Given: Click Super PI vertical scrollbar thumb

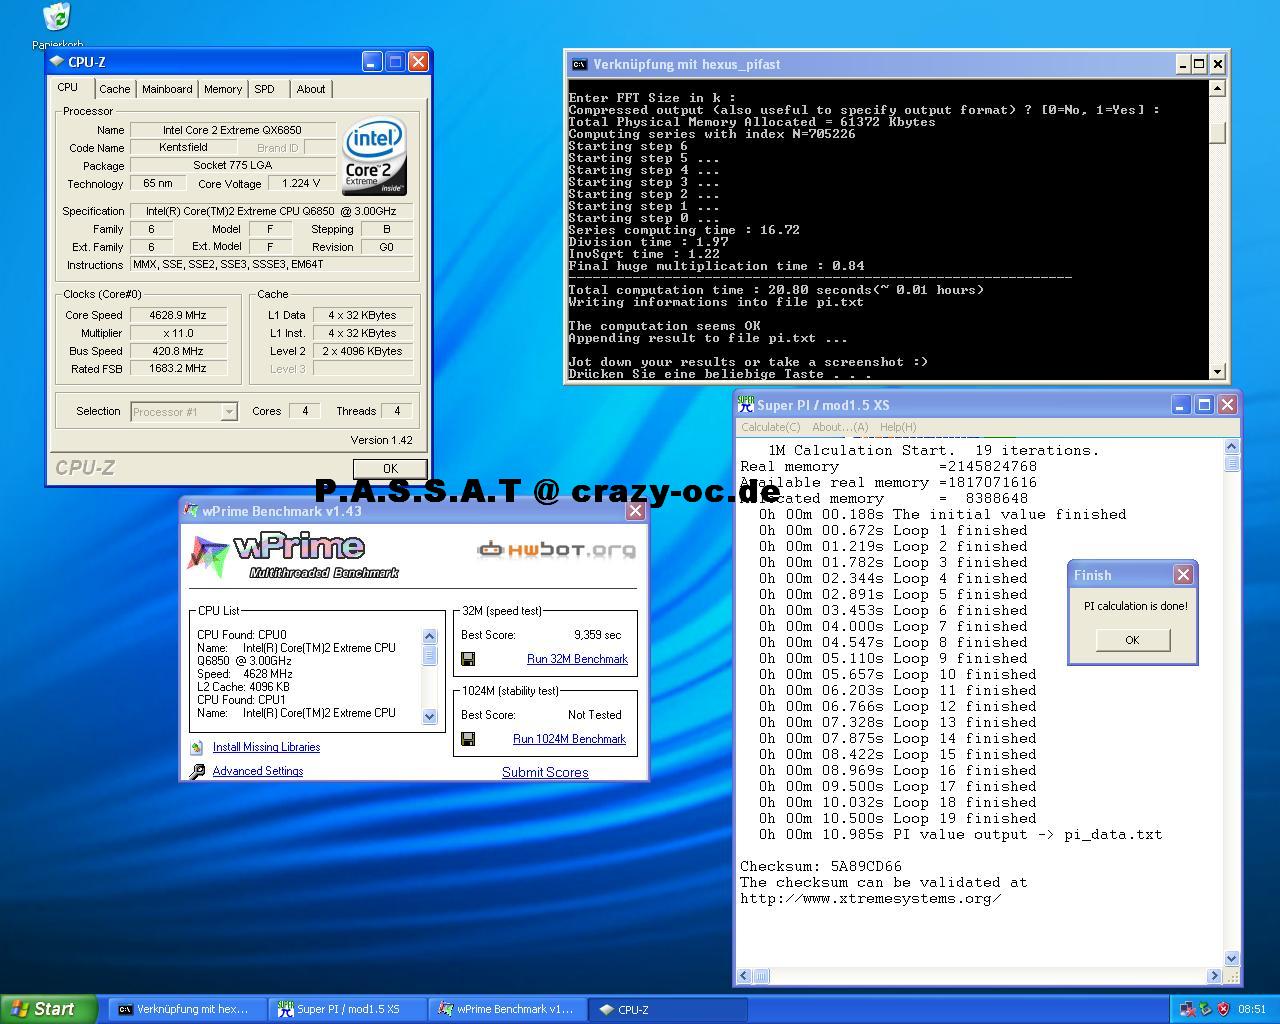Looking at the screenshot, I should [1232, 463].
